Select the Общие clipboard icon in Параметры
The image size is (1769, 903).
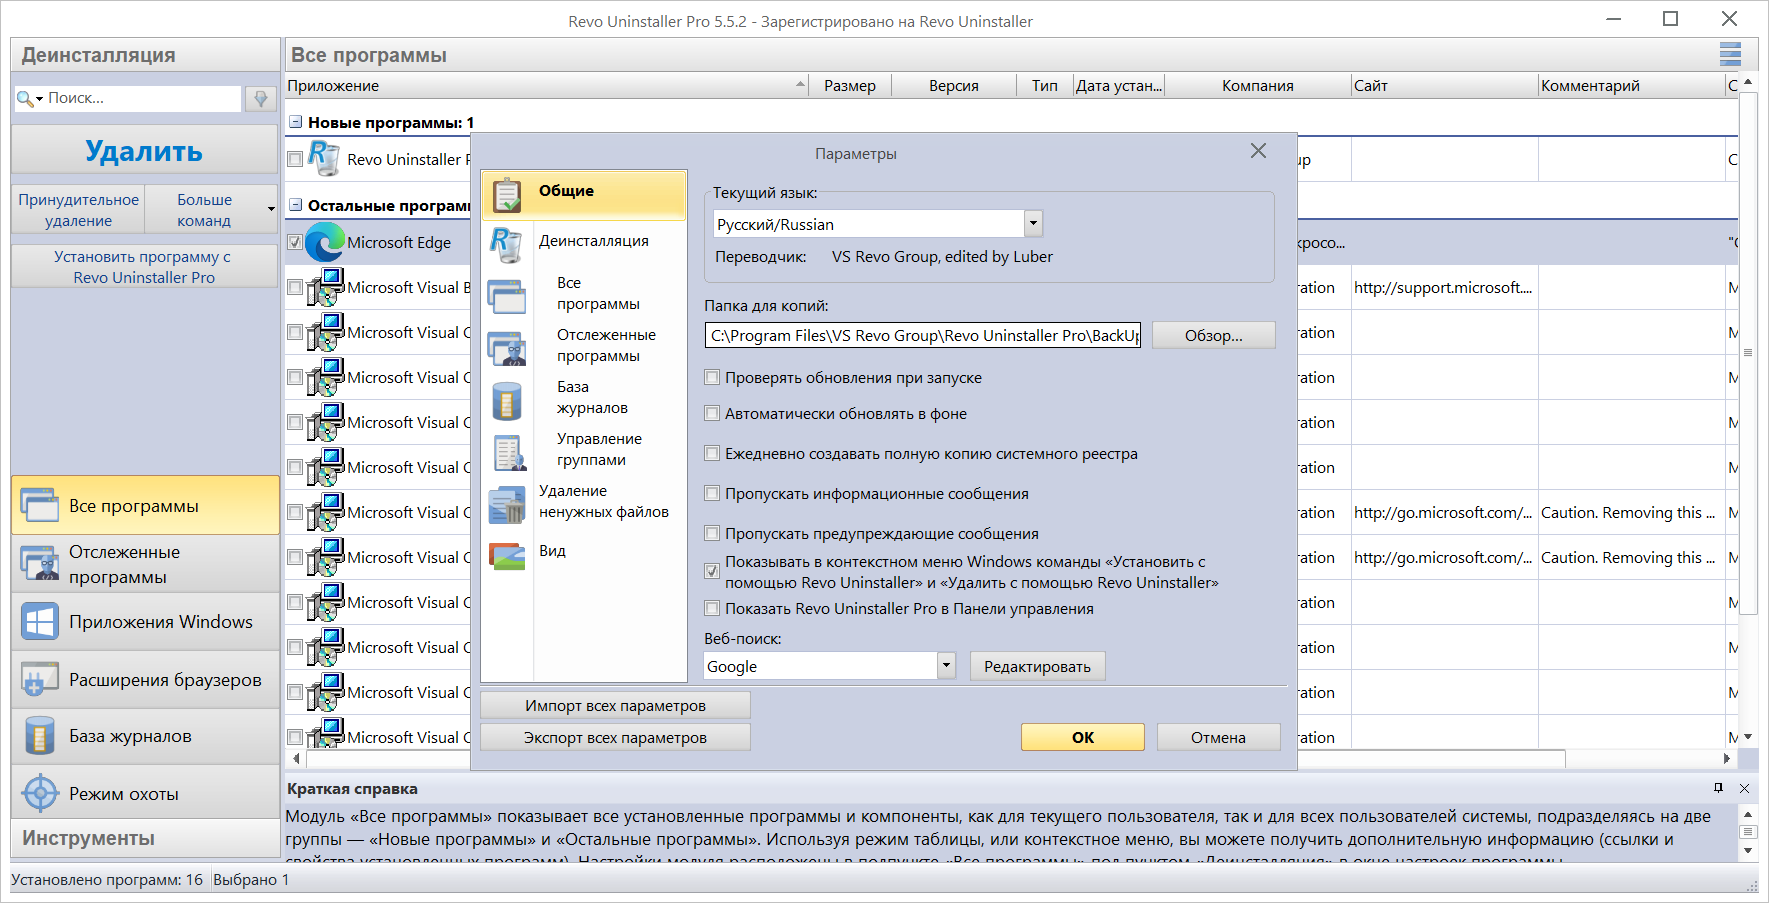(507, 194)
